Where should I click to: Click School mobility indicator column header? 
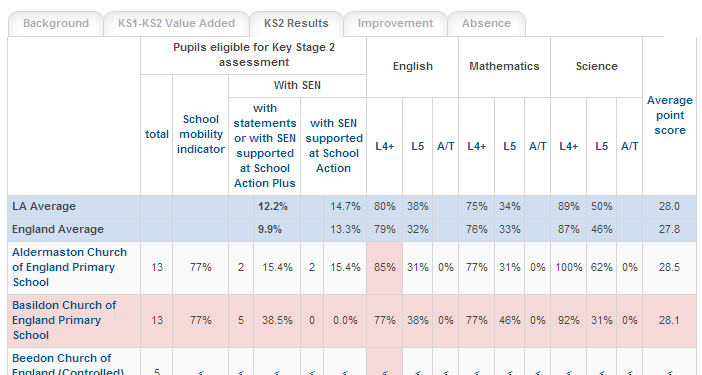tap(201, 134)
